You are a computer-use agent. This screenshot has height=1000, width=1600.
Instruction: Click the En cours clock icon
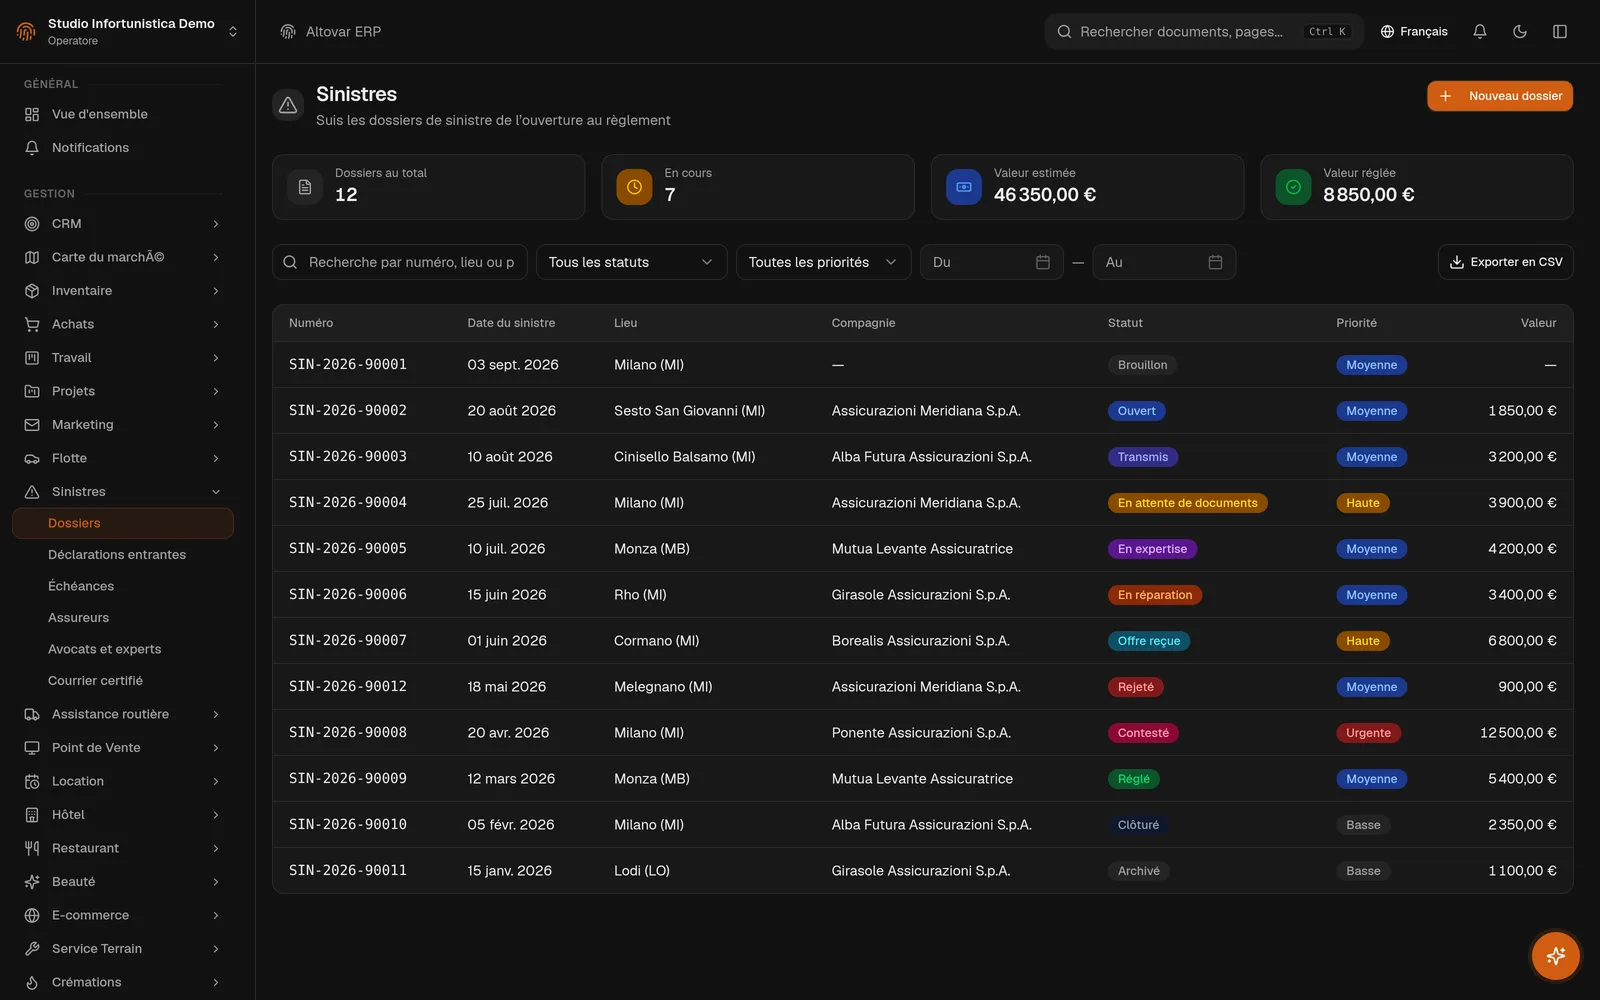[x=634, y=187]
